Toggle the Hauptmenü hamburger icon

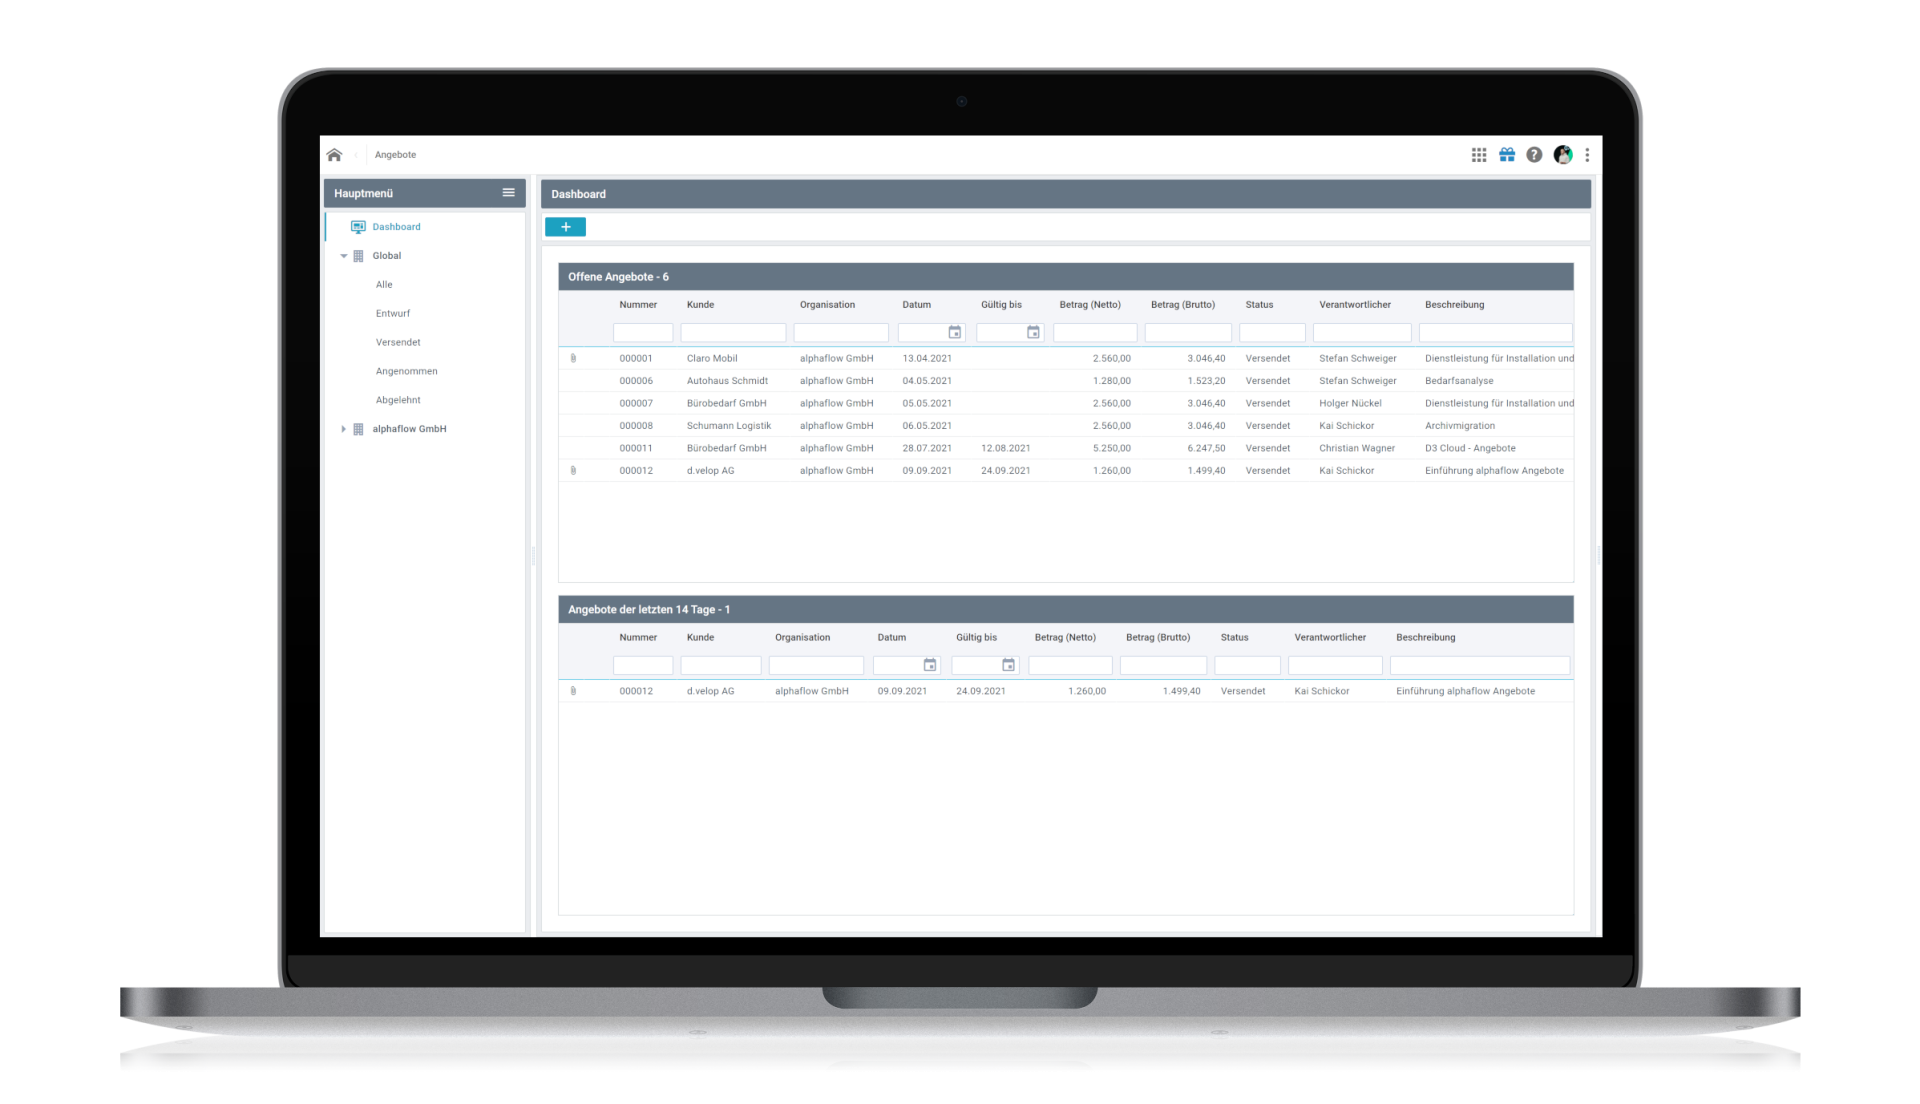(x=508, y=193)
